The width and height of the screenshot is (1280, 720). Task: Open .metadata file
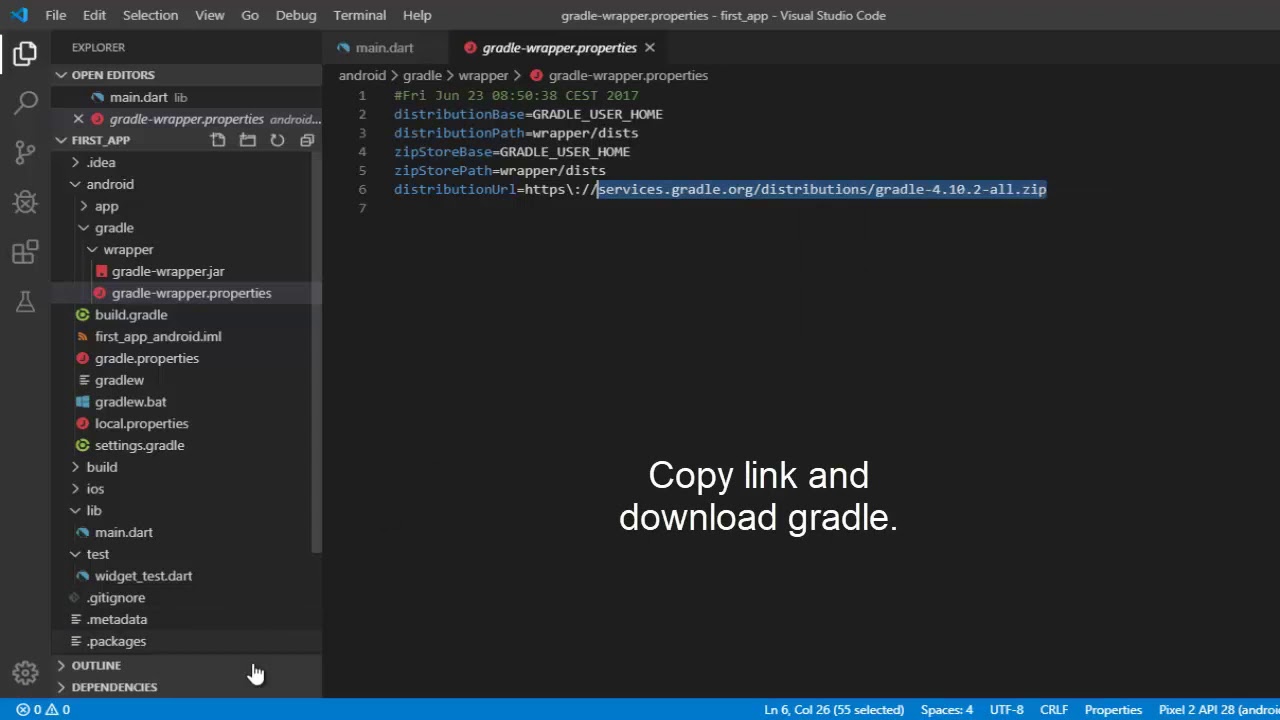tap(116, 619)
